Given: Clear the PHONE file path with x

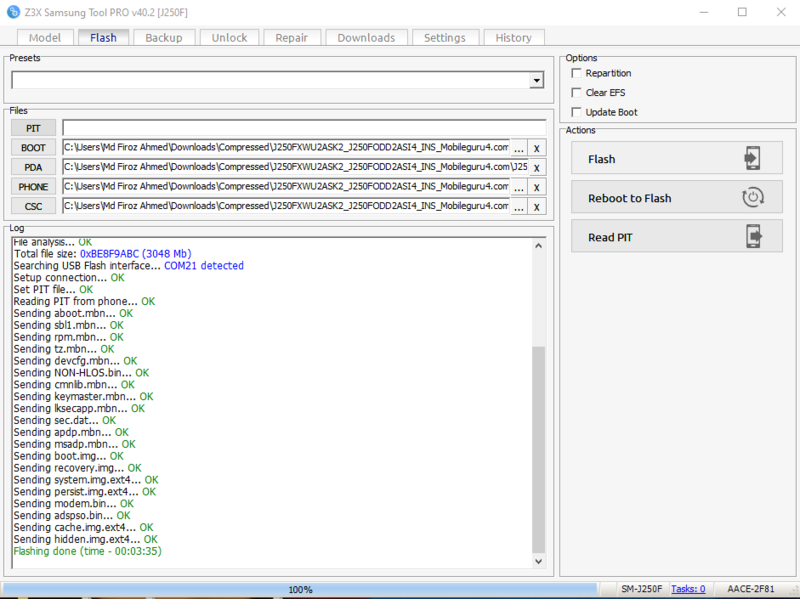Looking at the screenshot, I should tap(536, 187).
